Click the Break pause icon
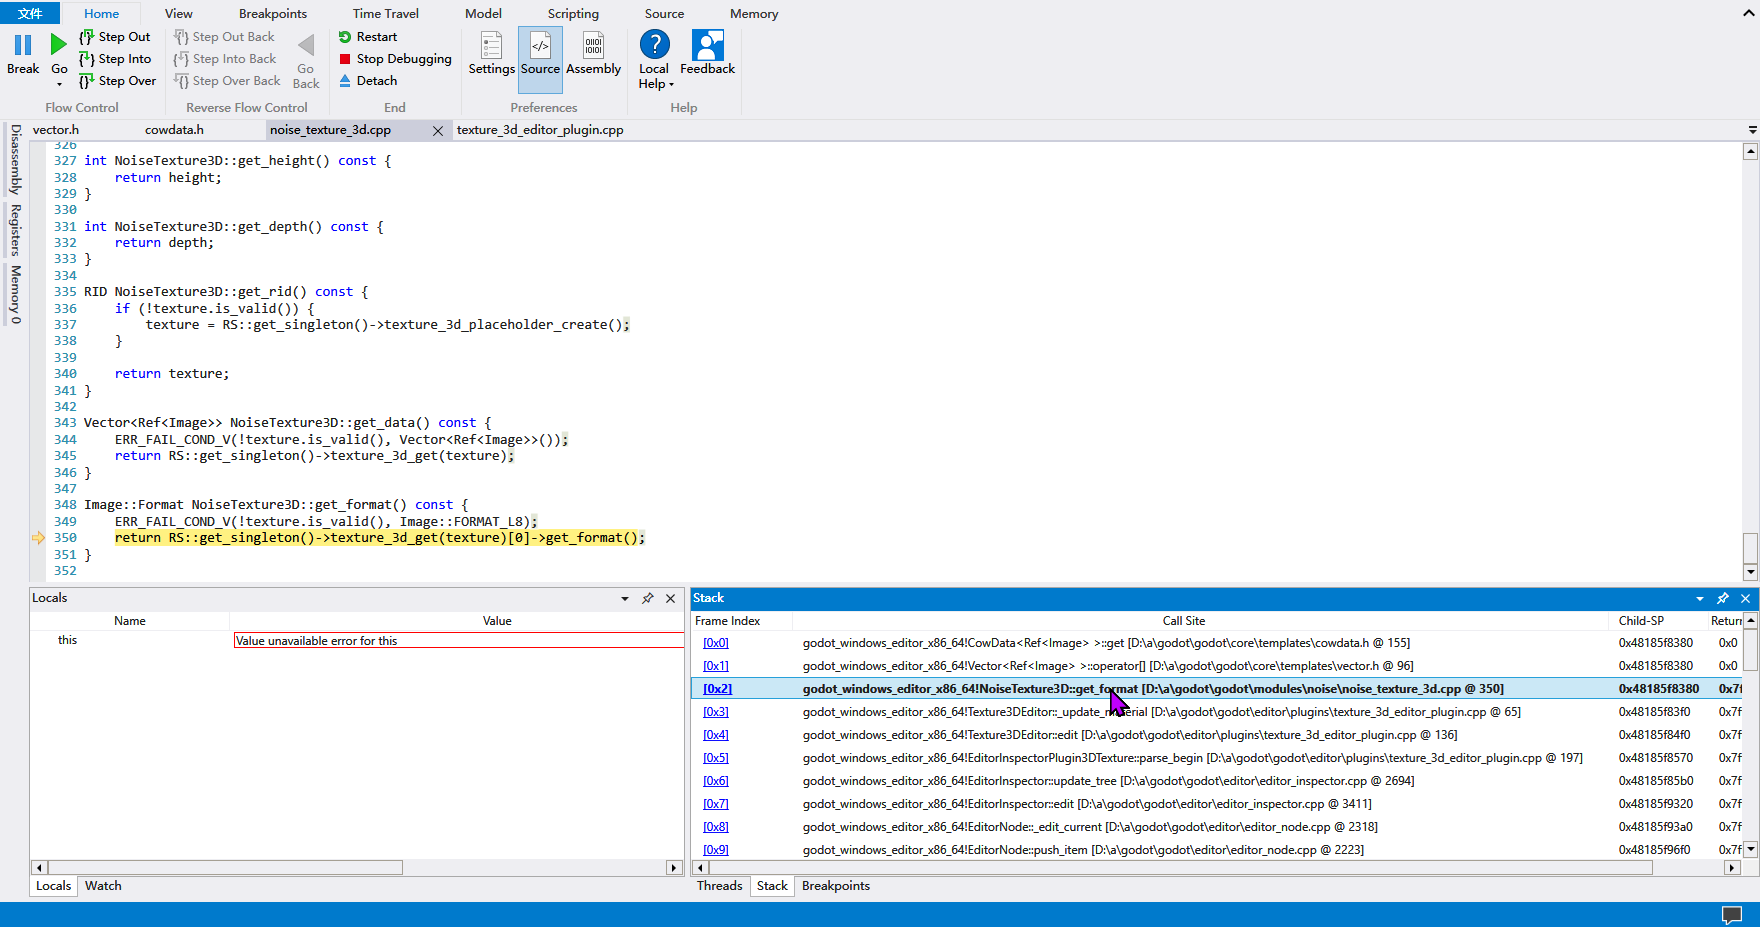Screen dimensions: 1760x927 click(x=22, y=45)
